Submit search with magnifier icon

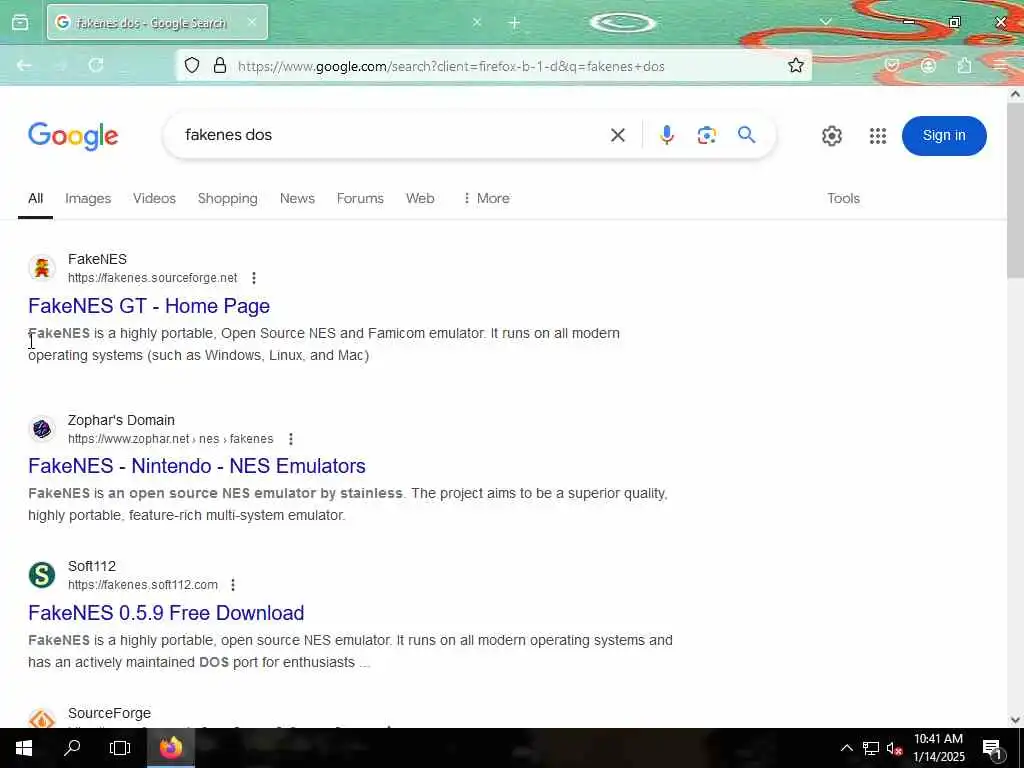[746, 135]
